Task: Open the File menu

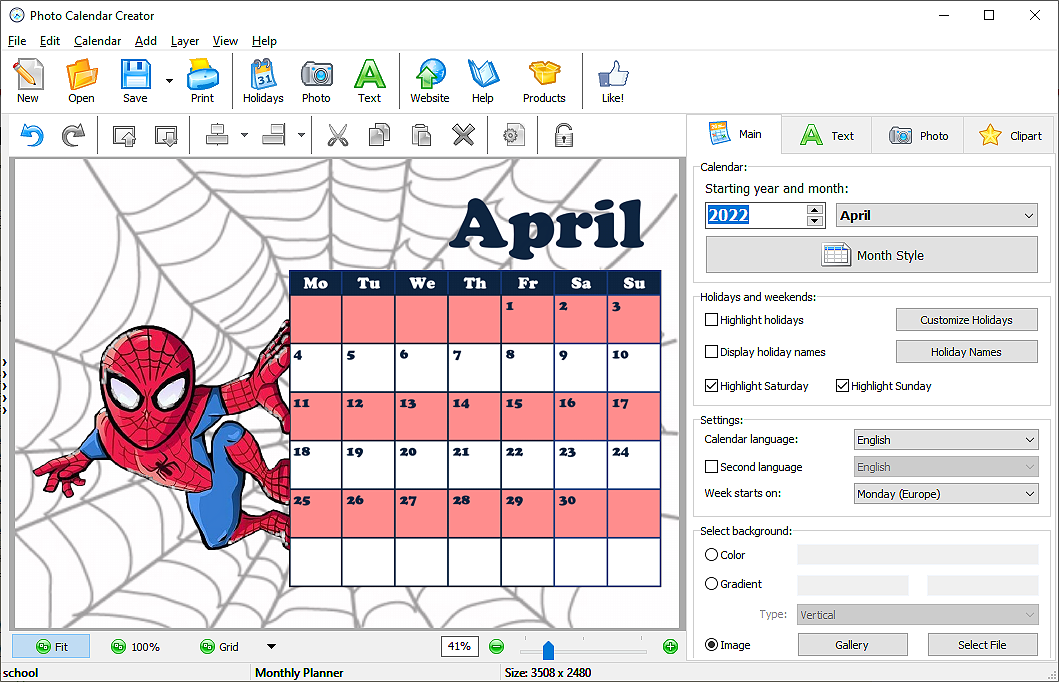Action: coord(17,41)
